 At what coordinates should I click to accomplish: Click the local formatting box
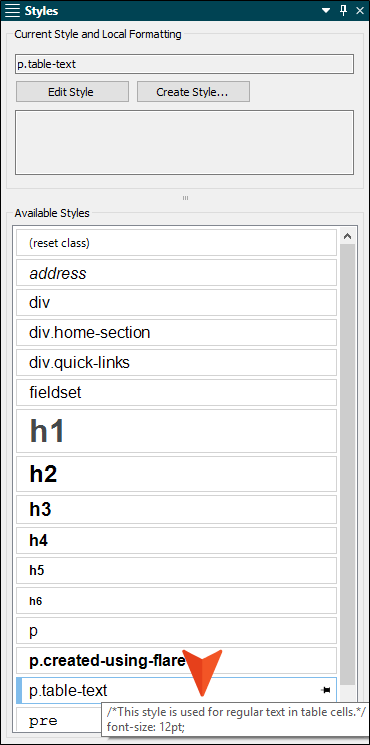coord(184,143)
